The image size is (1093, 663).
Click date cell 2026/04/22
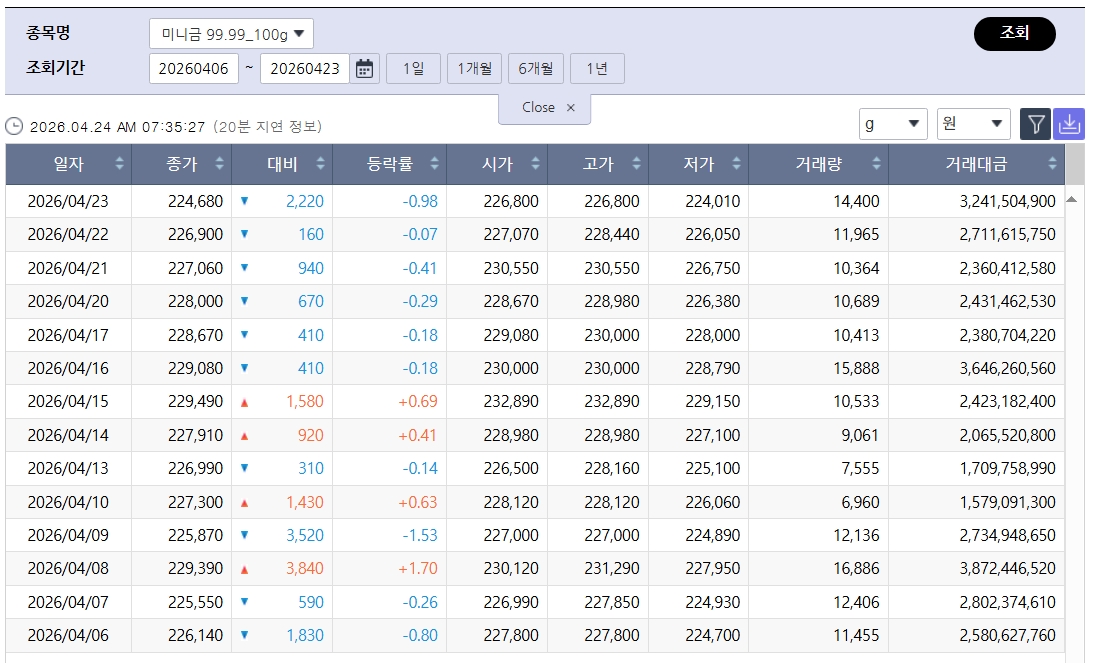68,234
